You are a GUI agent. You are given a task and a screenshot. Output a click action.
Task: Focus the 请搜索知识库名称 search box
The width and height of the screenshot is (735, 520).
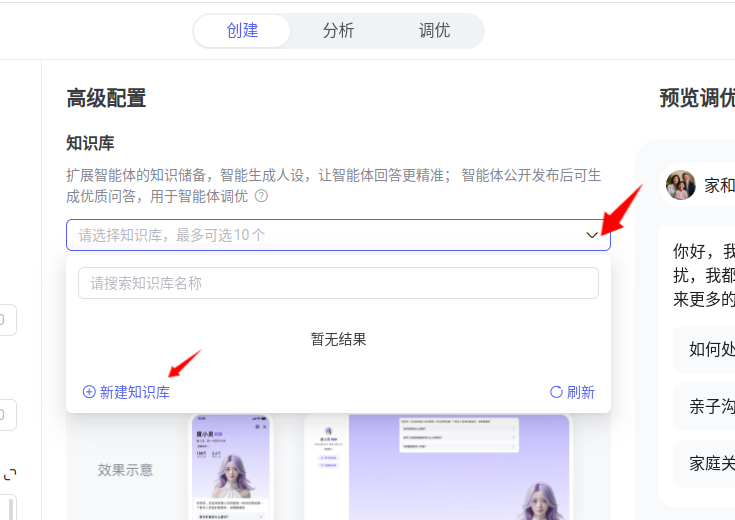pyautogui.click(x=338, y=283)
